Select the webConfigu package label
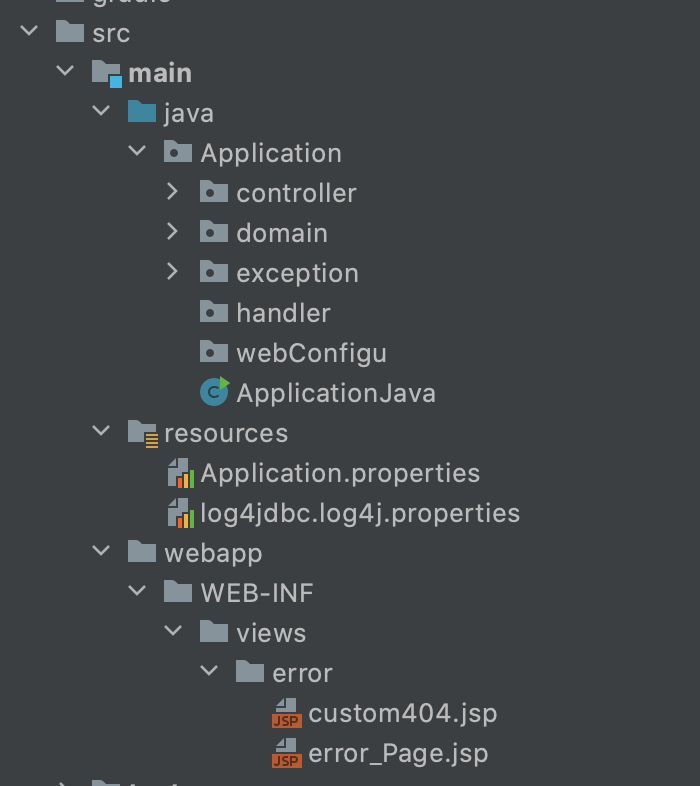700x786 pixels. pyautogui.click(x=311, y=354)
